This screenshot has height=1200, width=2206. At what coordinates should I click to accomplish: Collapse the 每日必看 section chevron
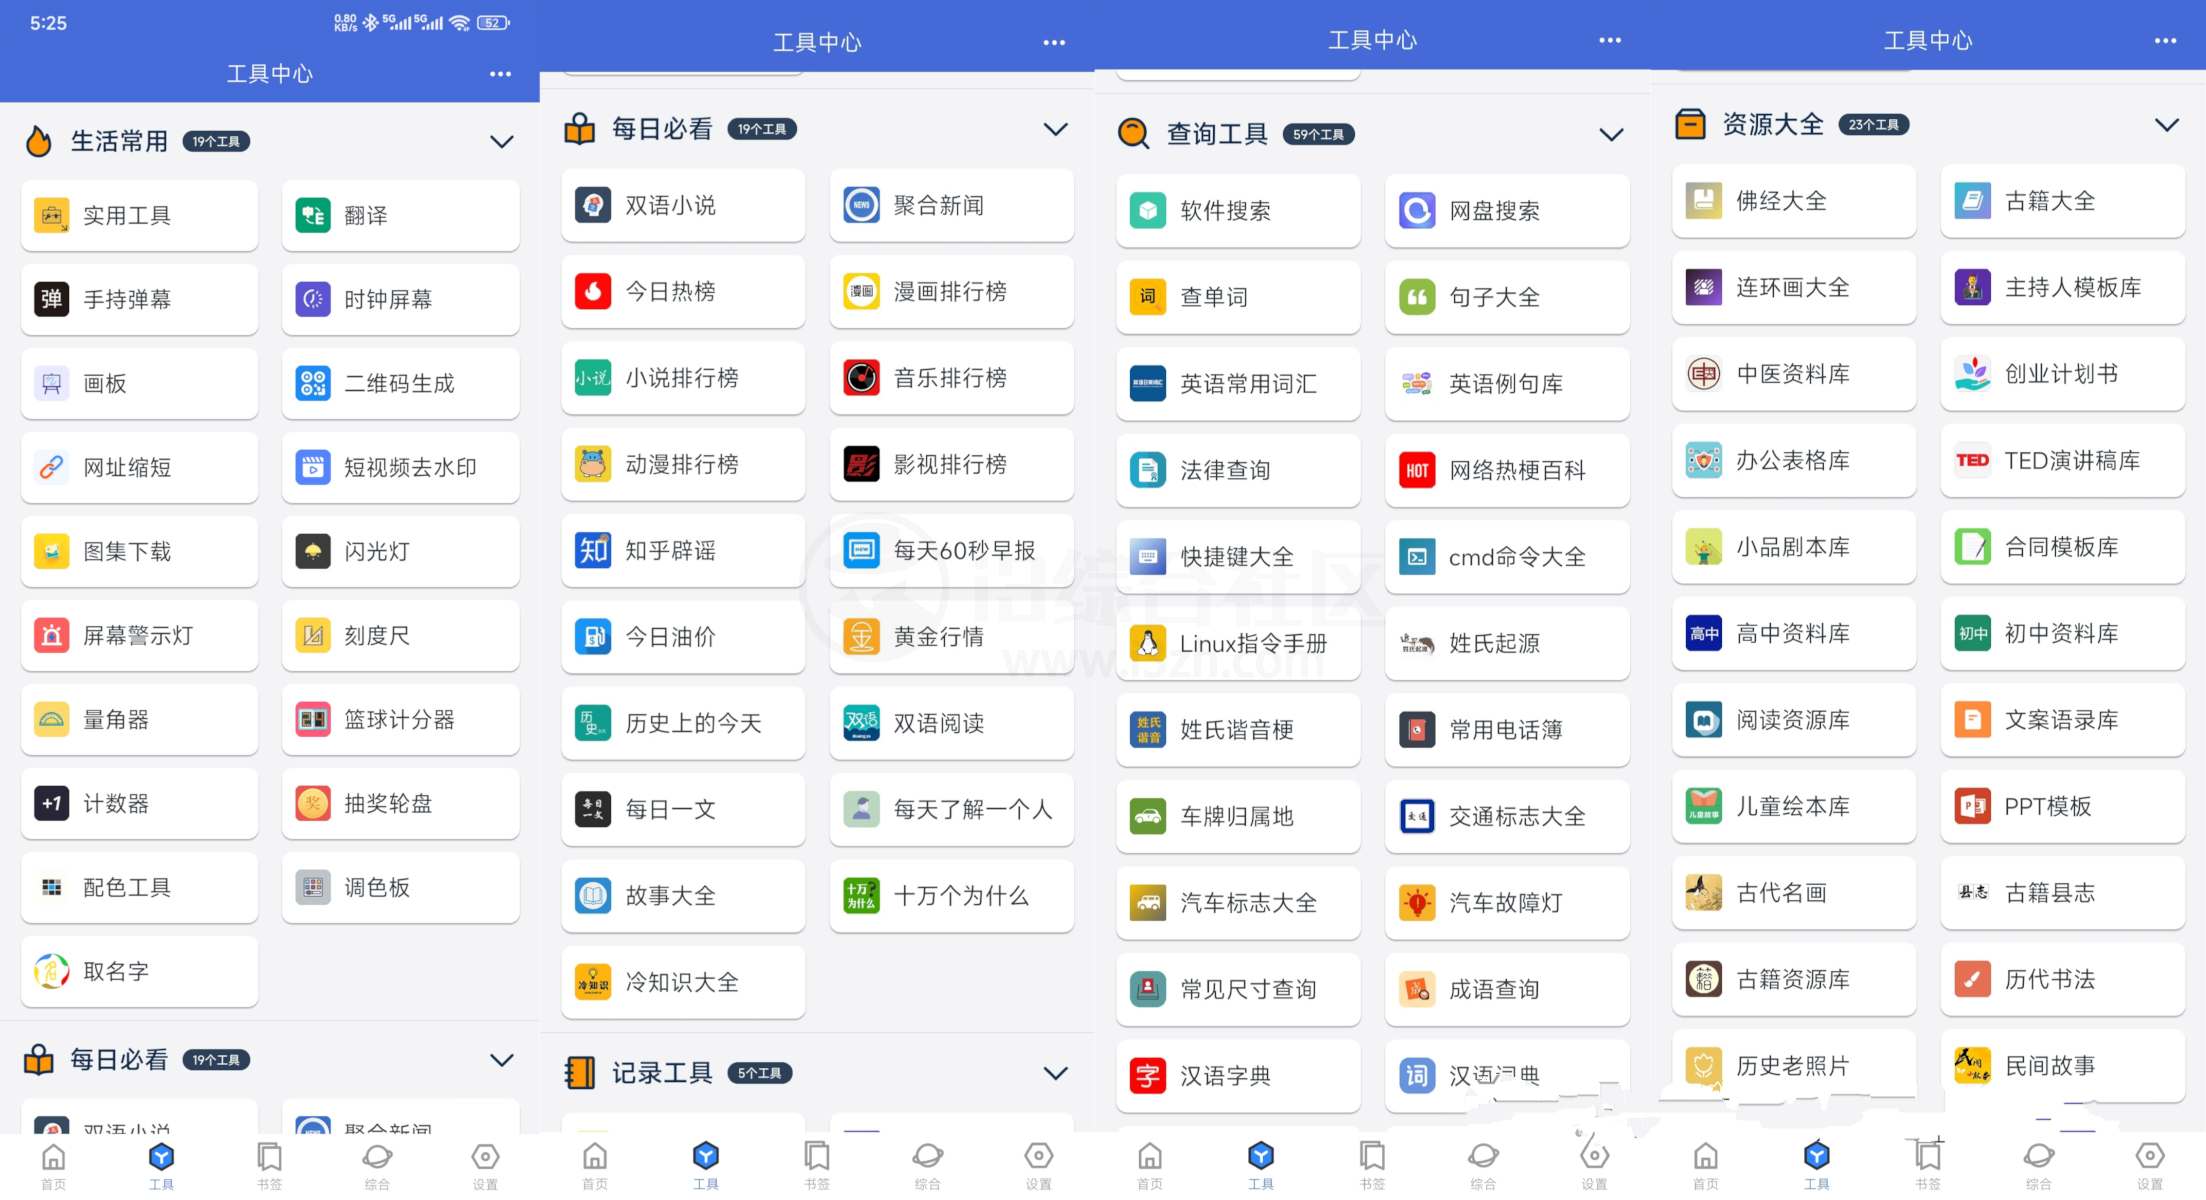1056,128
